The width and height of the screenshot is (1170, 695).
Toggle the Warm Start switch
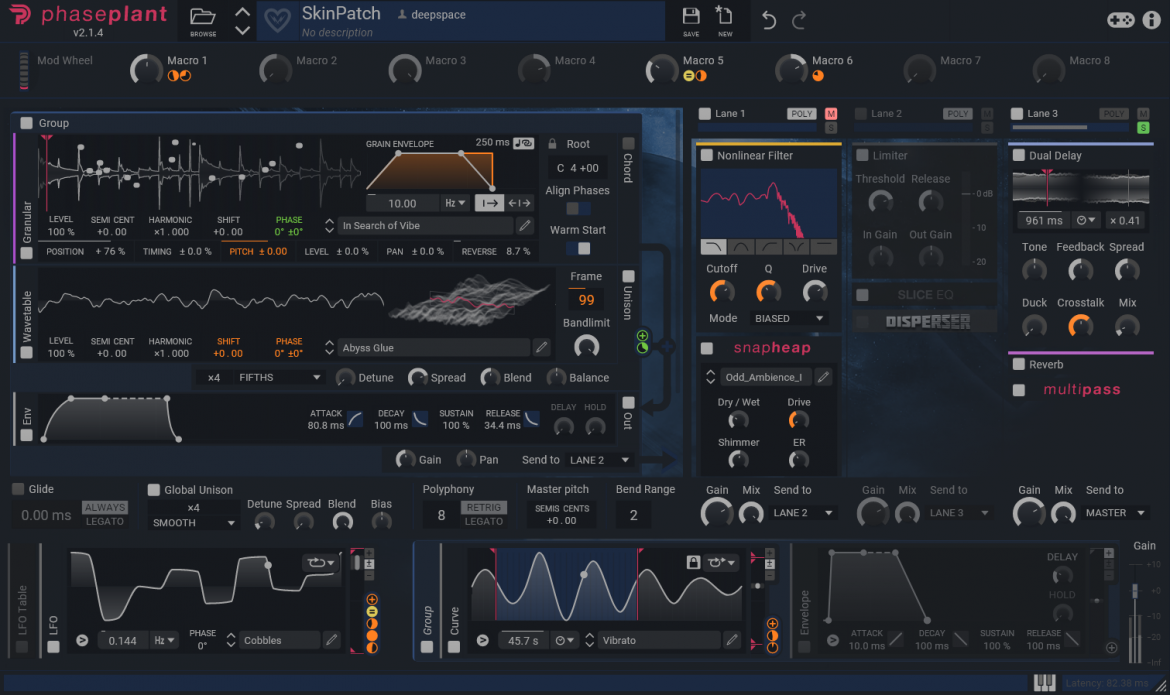click(578, 248)
